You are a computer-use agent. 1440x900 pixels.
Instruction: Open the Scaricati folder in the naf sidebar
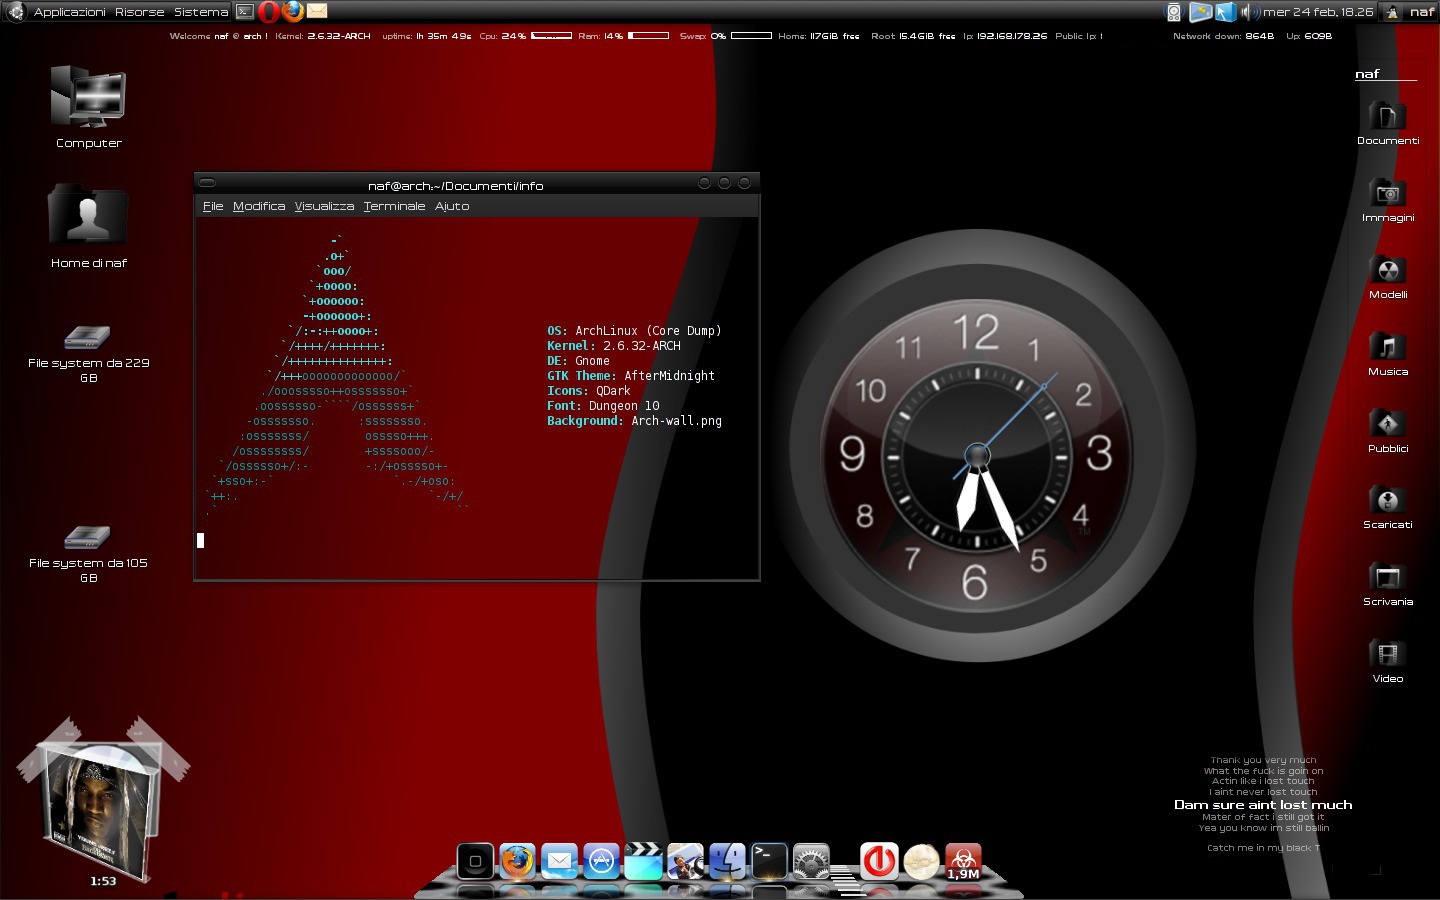point(1388,499)
